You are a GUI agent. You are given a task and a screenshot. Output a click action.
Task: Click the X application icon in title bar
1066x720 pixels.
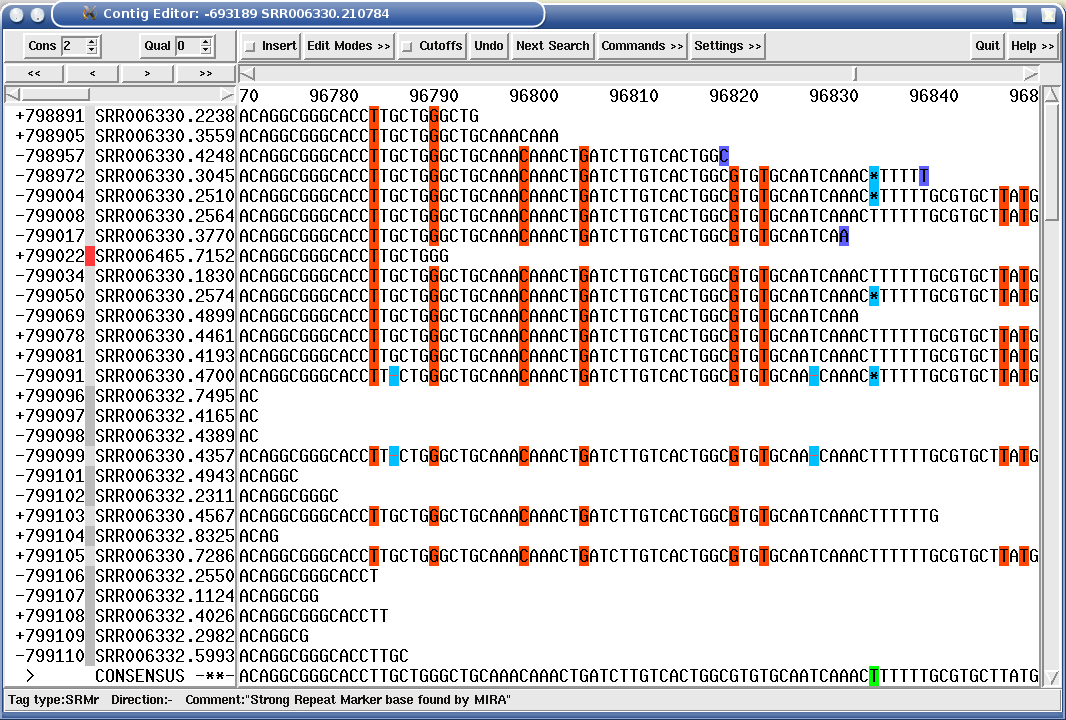(88, 14)
